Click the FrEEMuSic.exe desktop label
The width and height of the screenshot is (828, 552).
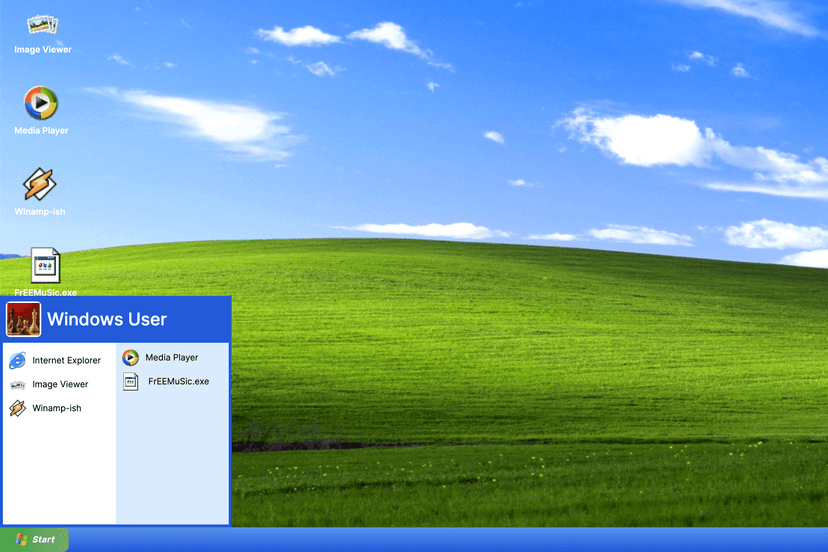pyautogui.click(x=45, y=292)
